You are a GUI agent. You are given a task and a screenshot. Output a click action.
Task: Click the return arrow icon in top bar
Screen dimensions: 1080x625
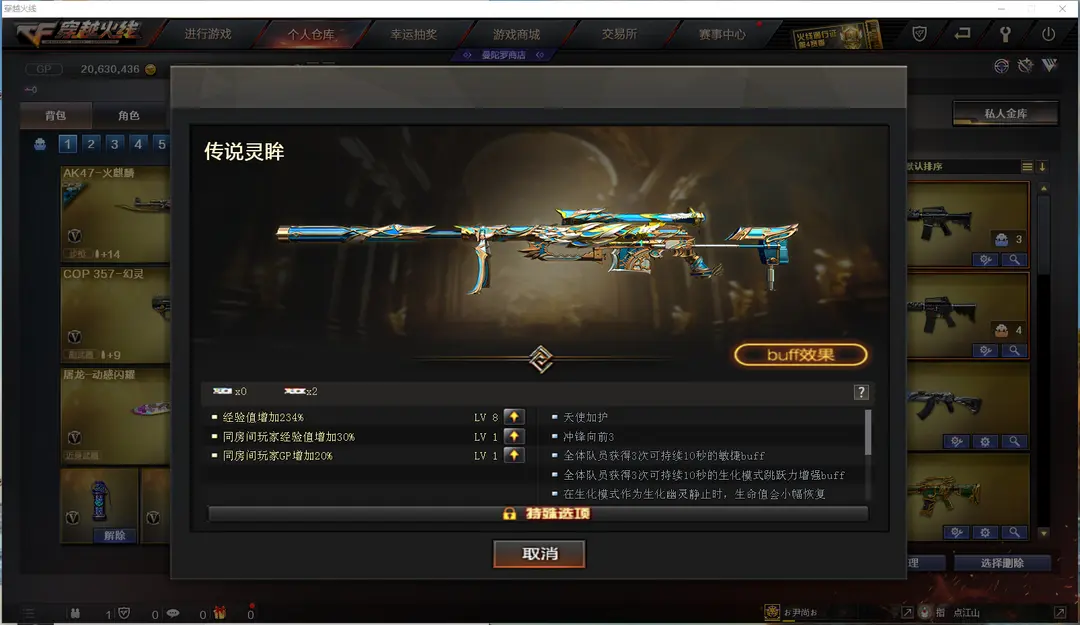tap(962, 33)
